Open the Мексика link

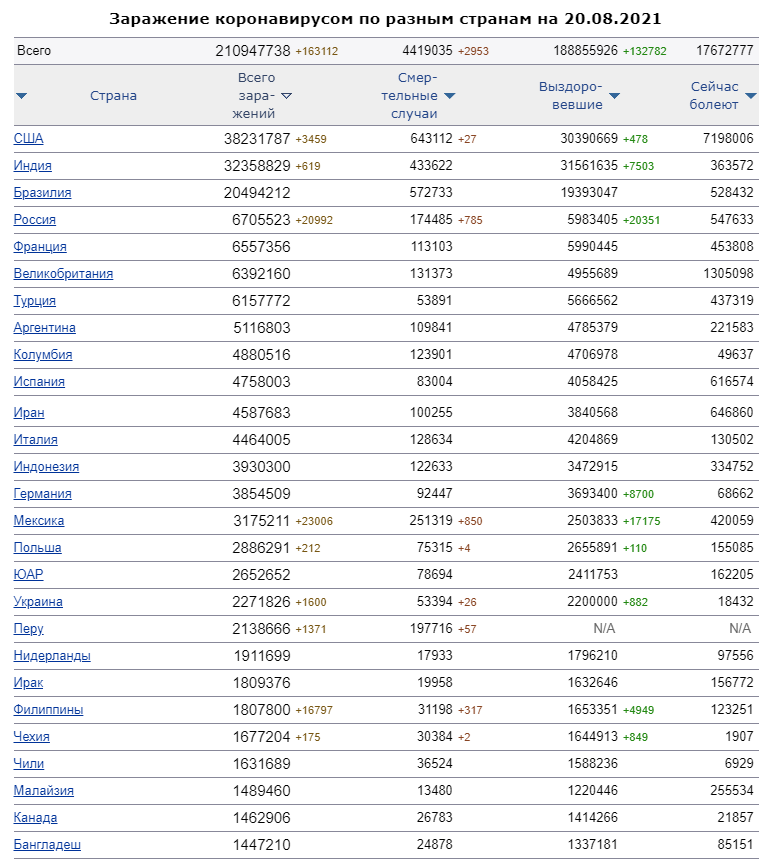coord(39,521)
